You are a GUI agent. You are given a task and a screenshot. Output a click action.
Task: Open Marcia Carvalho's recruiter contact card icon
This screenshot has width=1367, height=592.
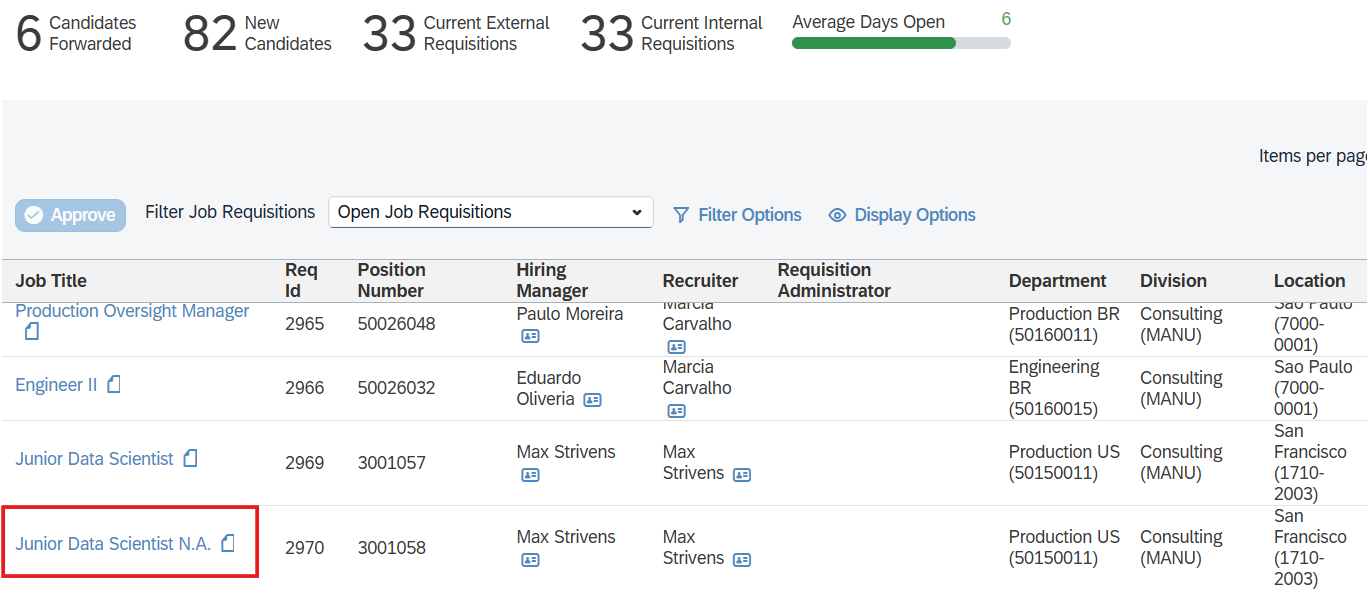pos(677,346)
